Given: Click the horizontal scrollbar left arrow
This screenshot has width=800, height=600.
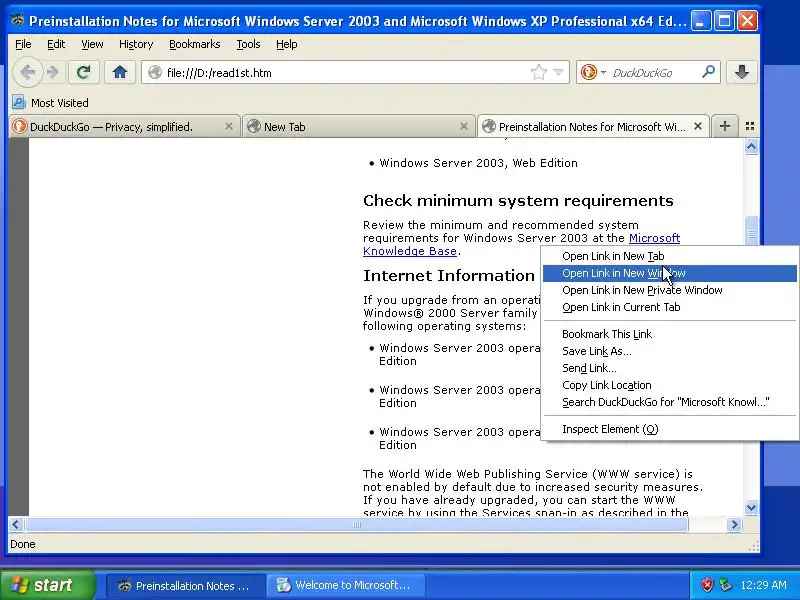Looking at the screenshot, I should pyautogui.click(x=16, y=524).
